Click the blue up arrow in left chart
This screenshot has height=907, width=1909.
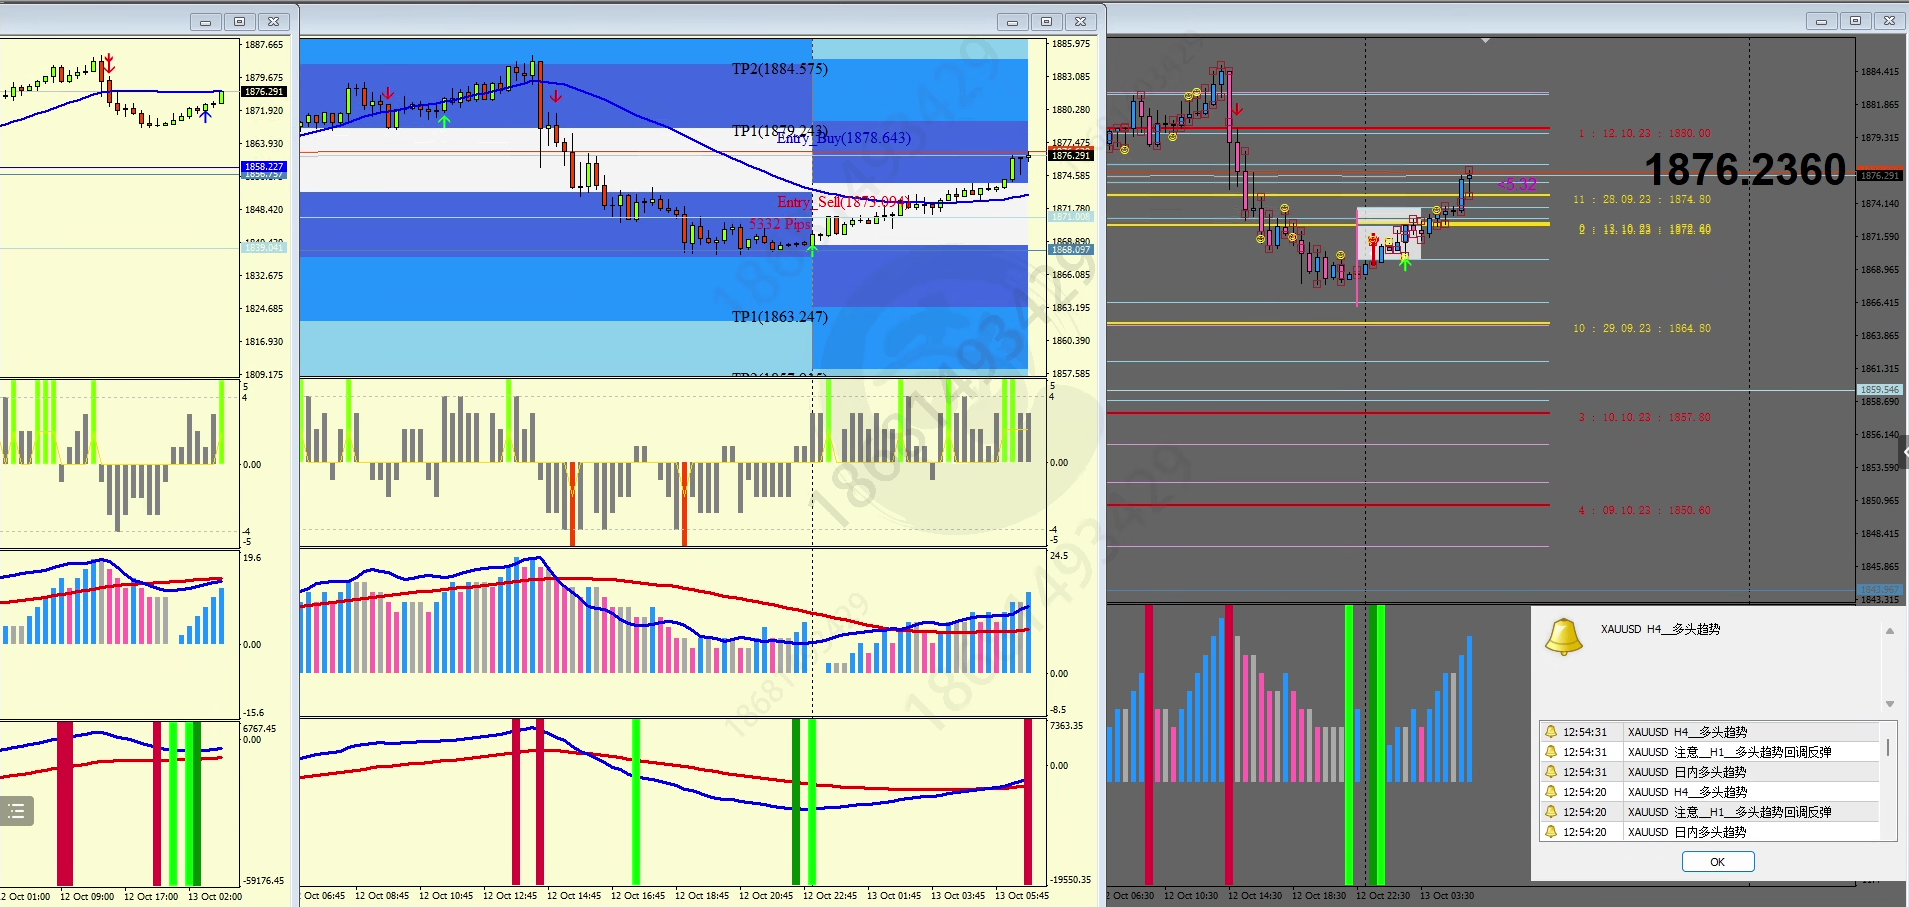coord(205,114)
